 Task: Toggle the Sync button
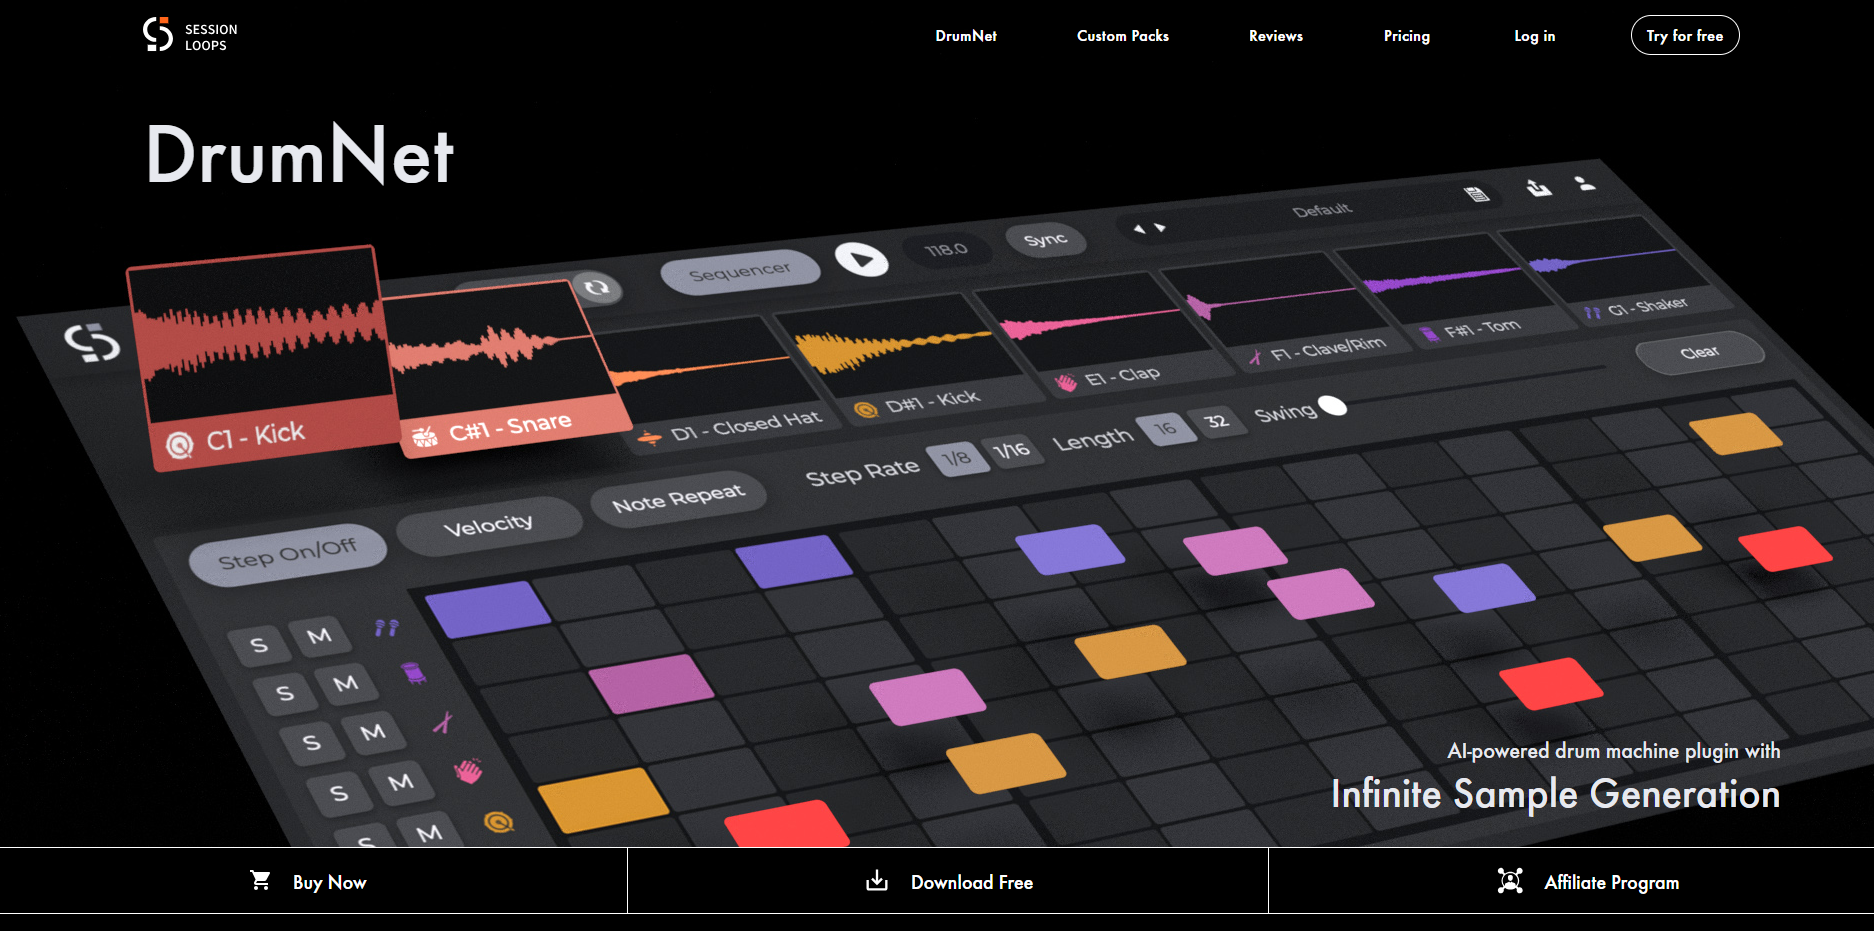click(1045, 240)
